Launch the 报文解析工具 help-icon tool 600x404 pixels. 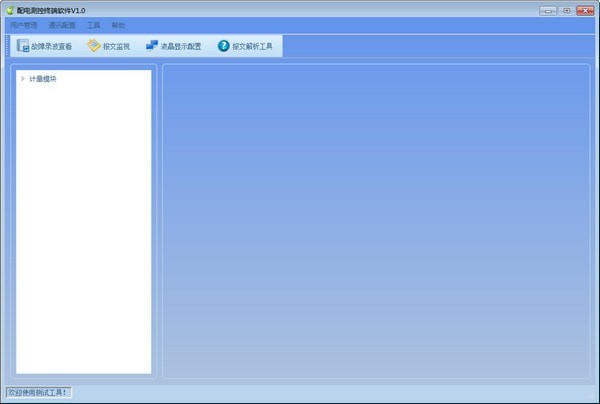click(245, 46)
